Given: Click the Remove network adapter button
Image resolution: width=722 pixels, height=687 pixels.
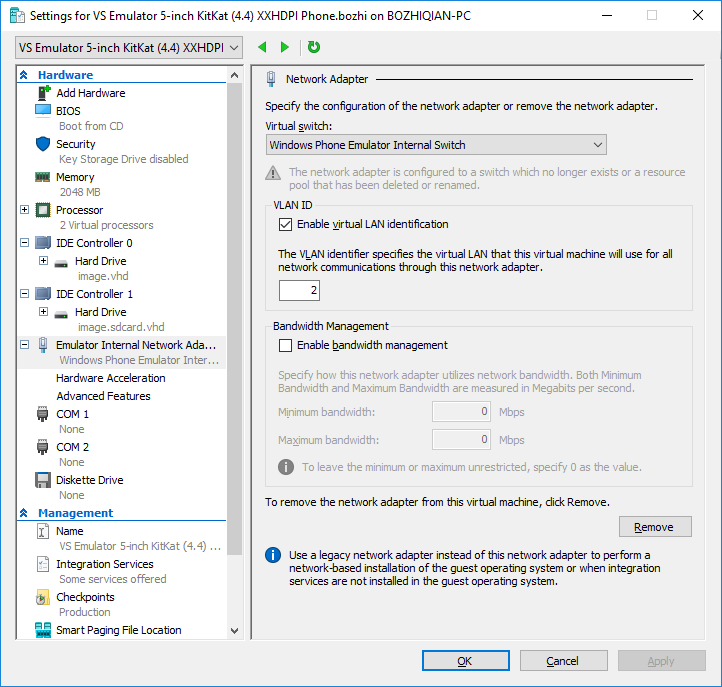Looking at the screenshot, I should [655, 527].
